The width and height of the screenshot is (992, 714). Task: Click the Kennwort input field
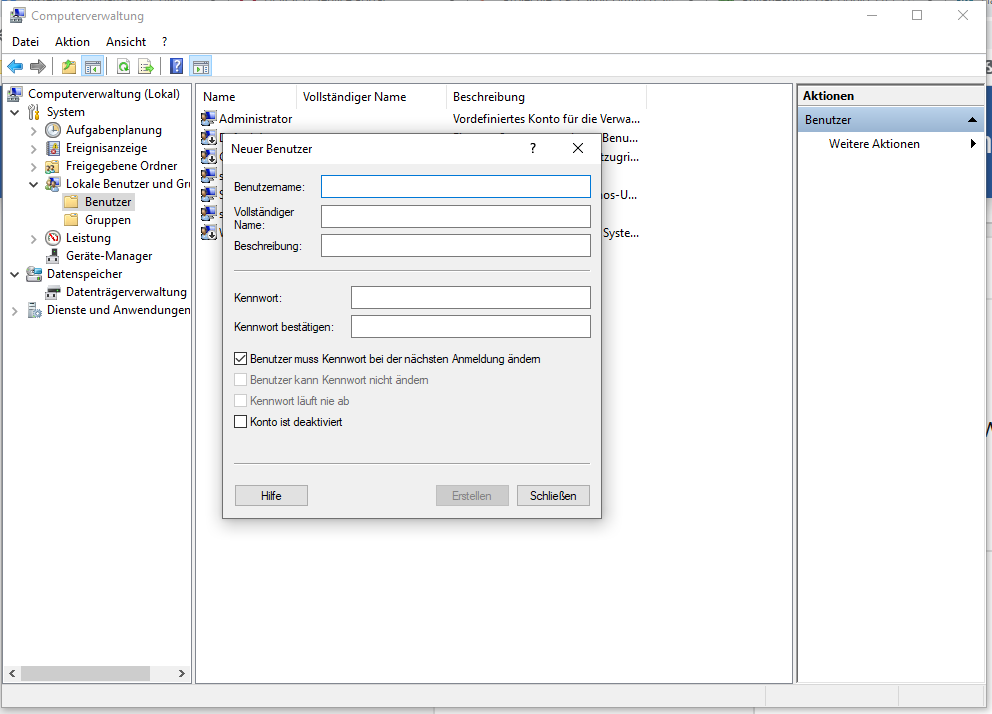coord(471,297)
